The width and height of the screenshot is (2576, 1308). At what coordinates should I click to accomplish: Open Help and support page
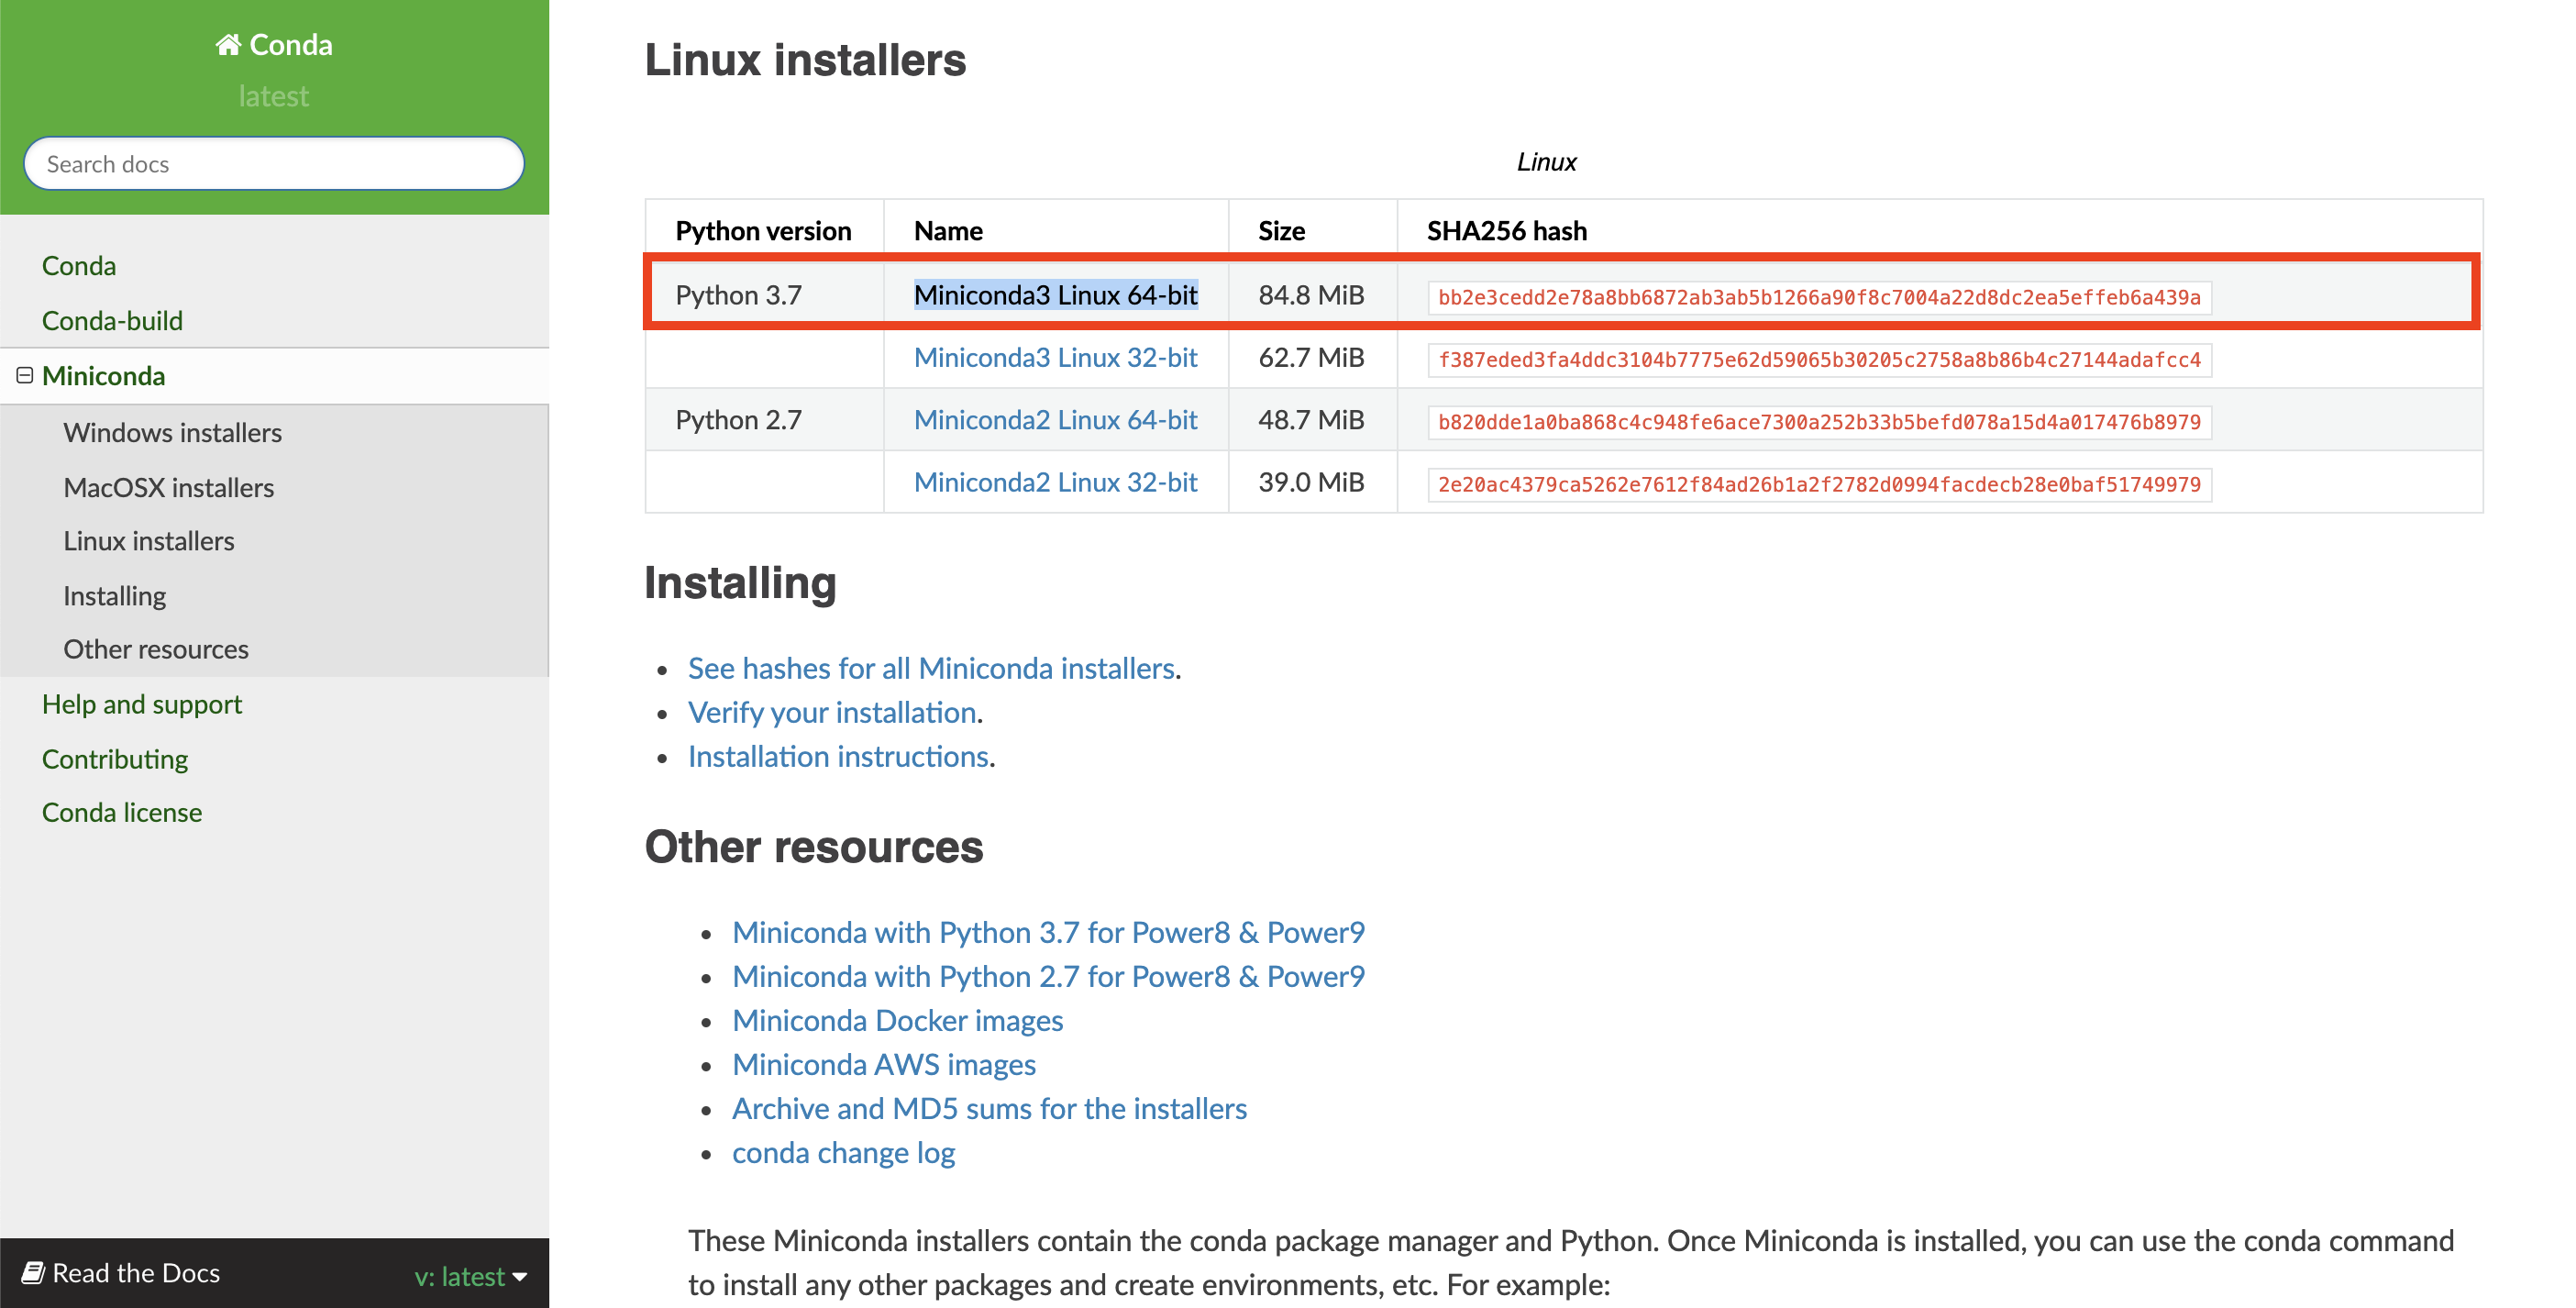141,704
